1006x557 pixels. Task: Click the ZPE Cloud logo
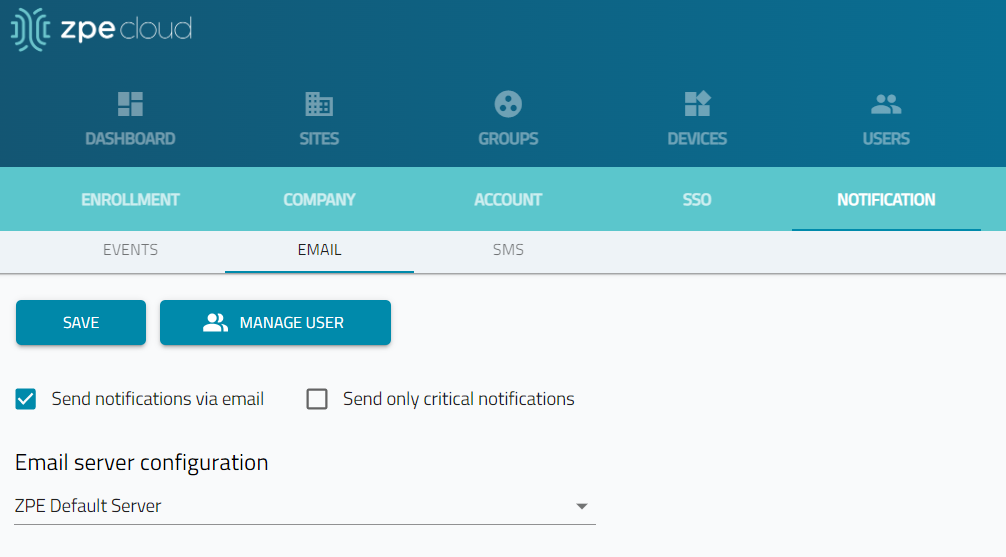(101, 30)
